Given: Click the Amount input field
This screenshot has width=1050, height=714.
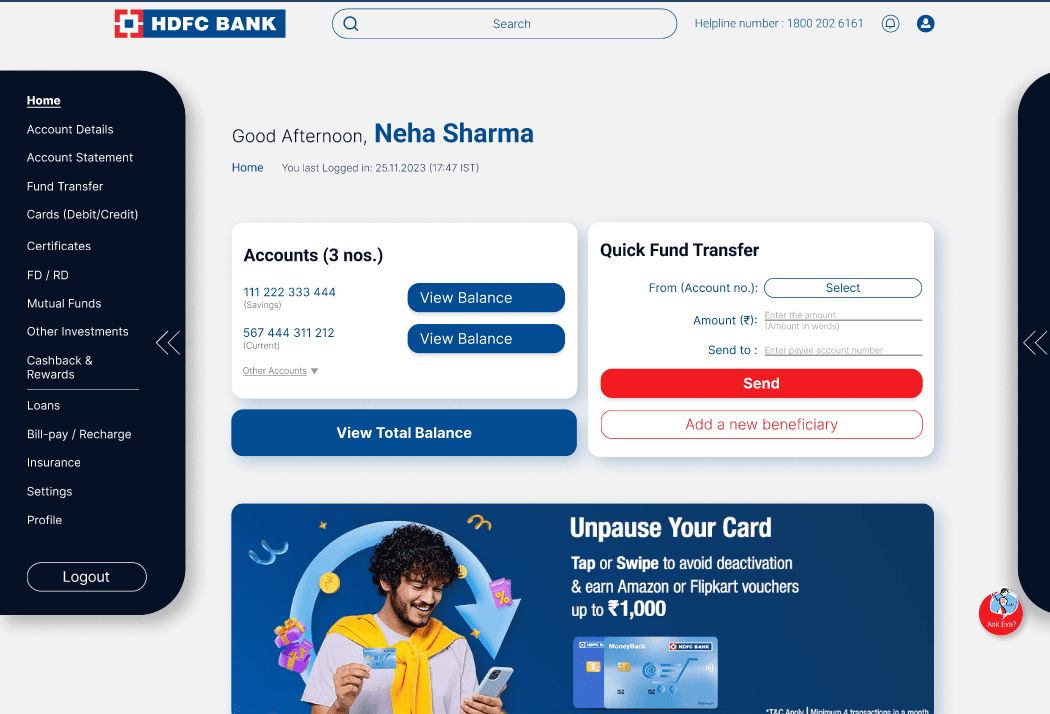Looking at the screenshot, I should click(843, 315).
